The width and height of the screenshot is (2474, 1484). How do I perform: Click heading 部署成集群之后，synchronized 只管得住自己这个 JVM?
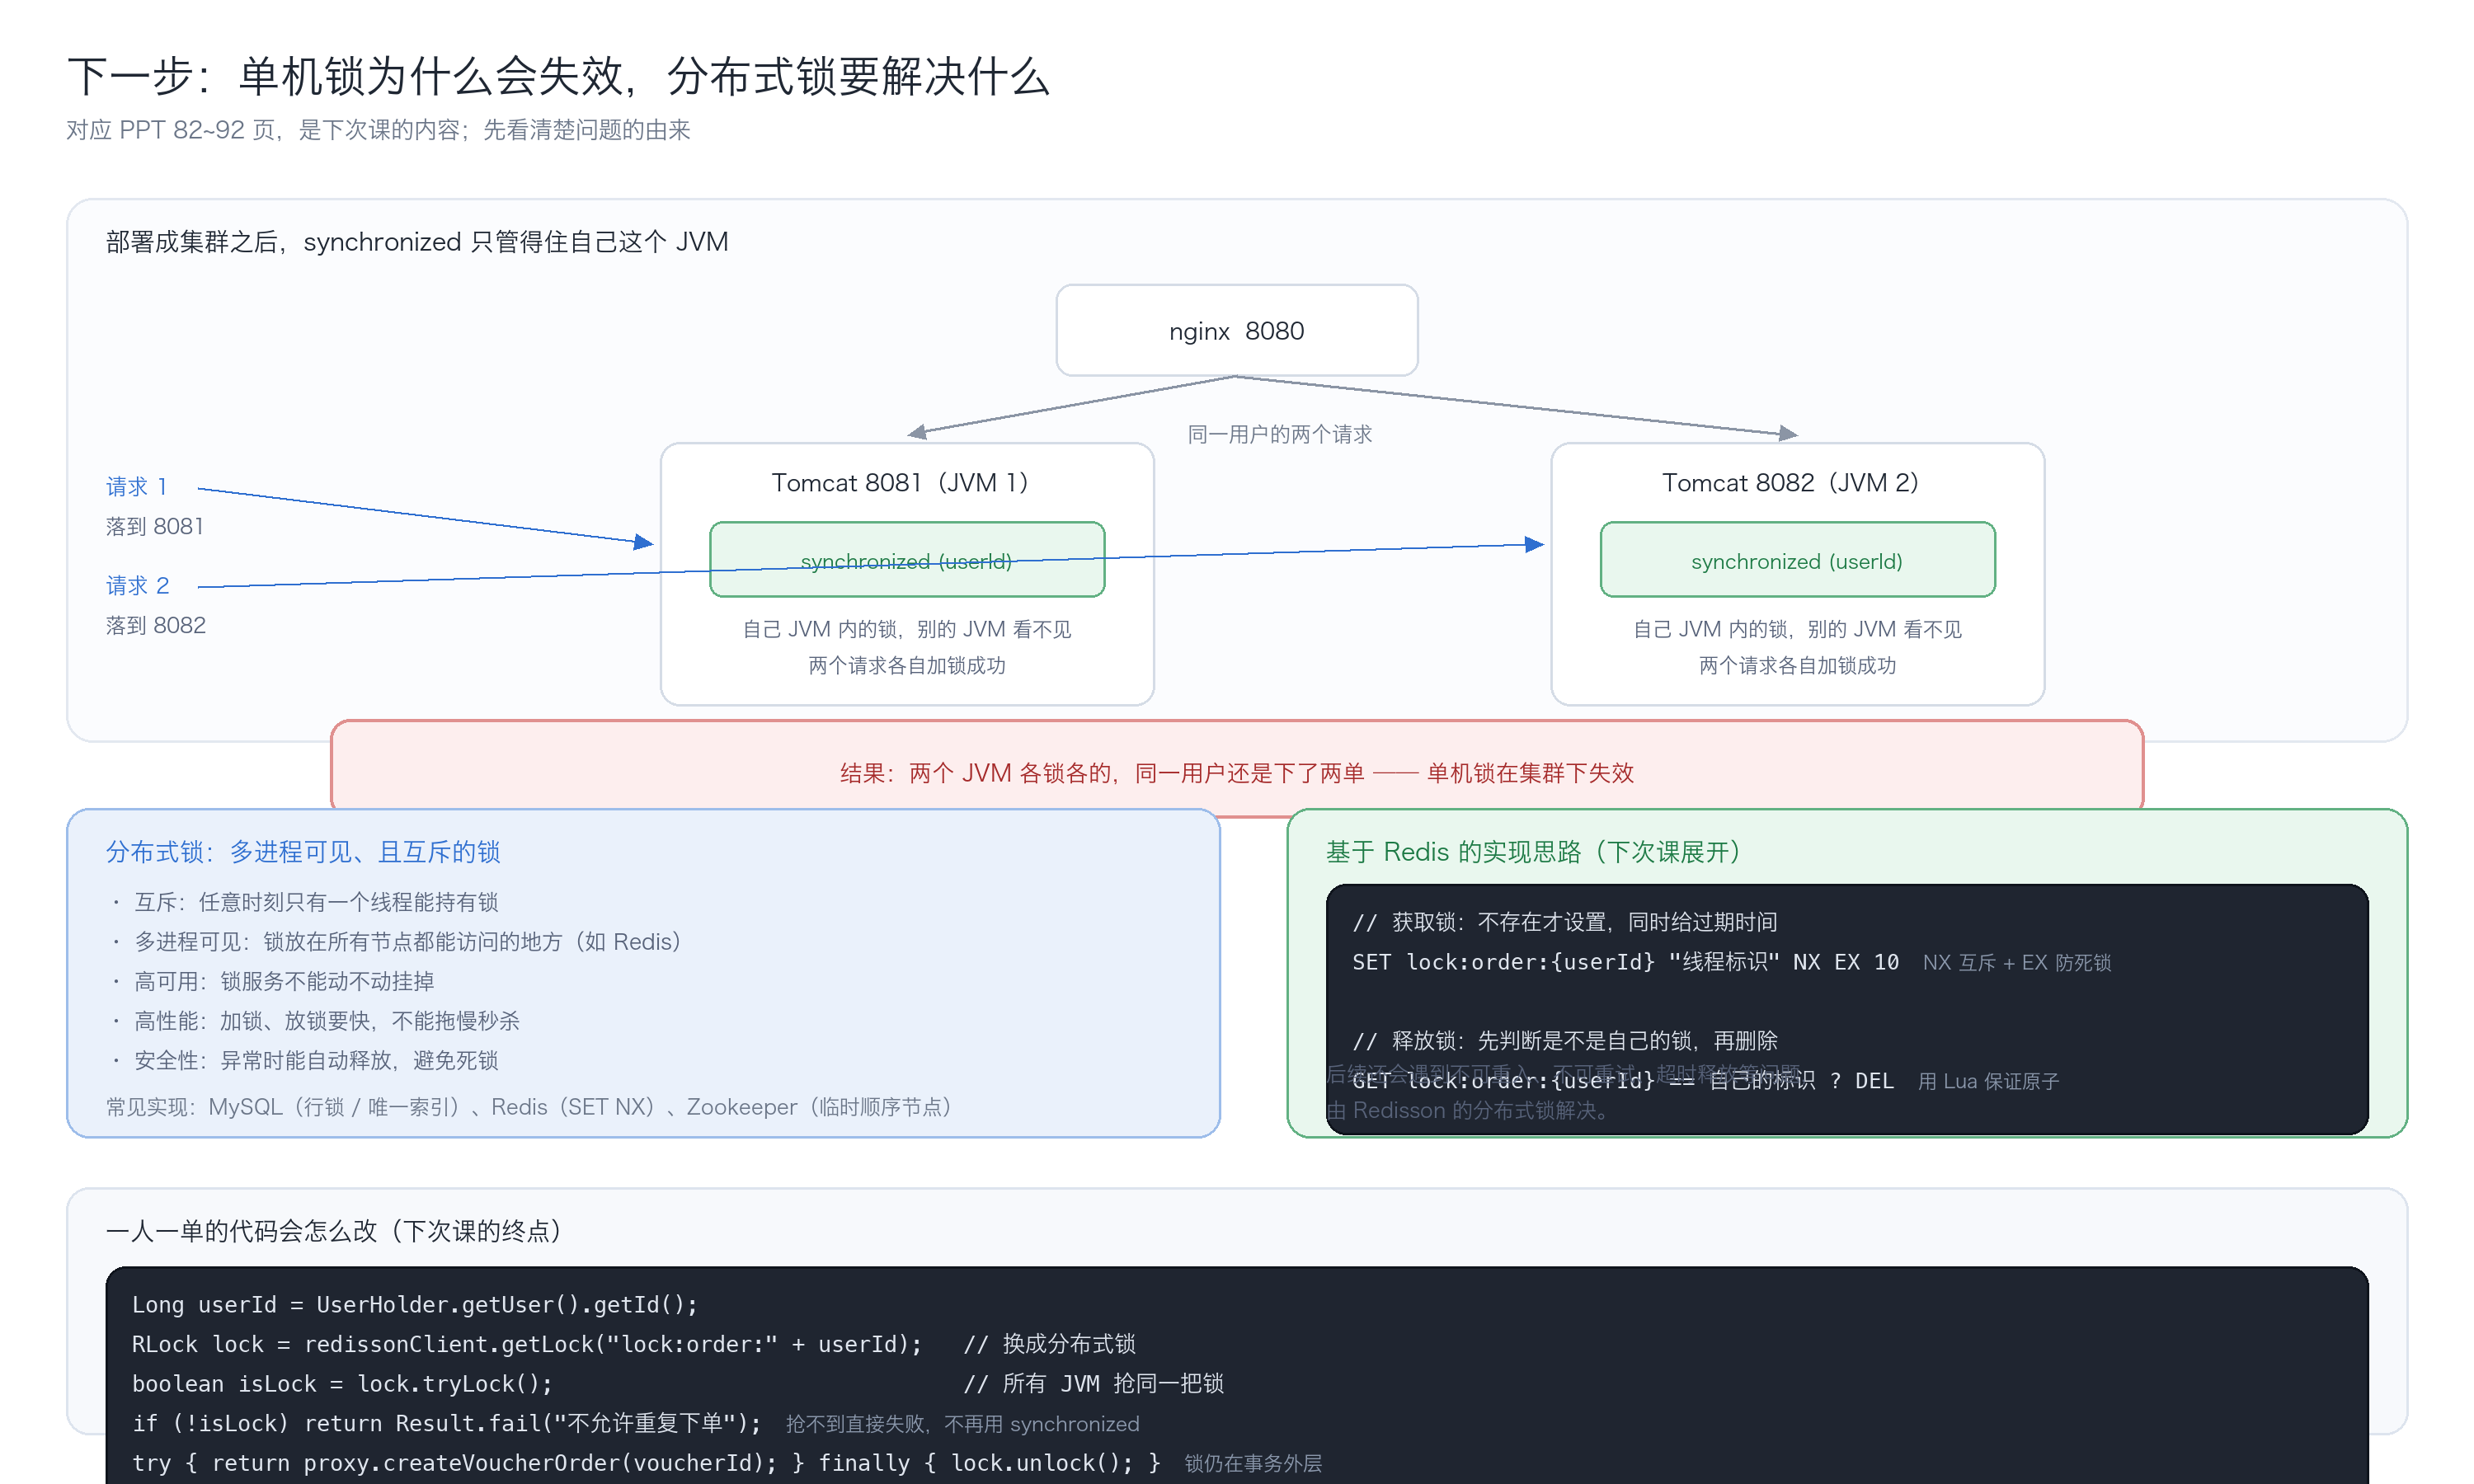click(x=417, y=242)
